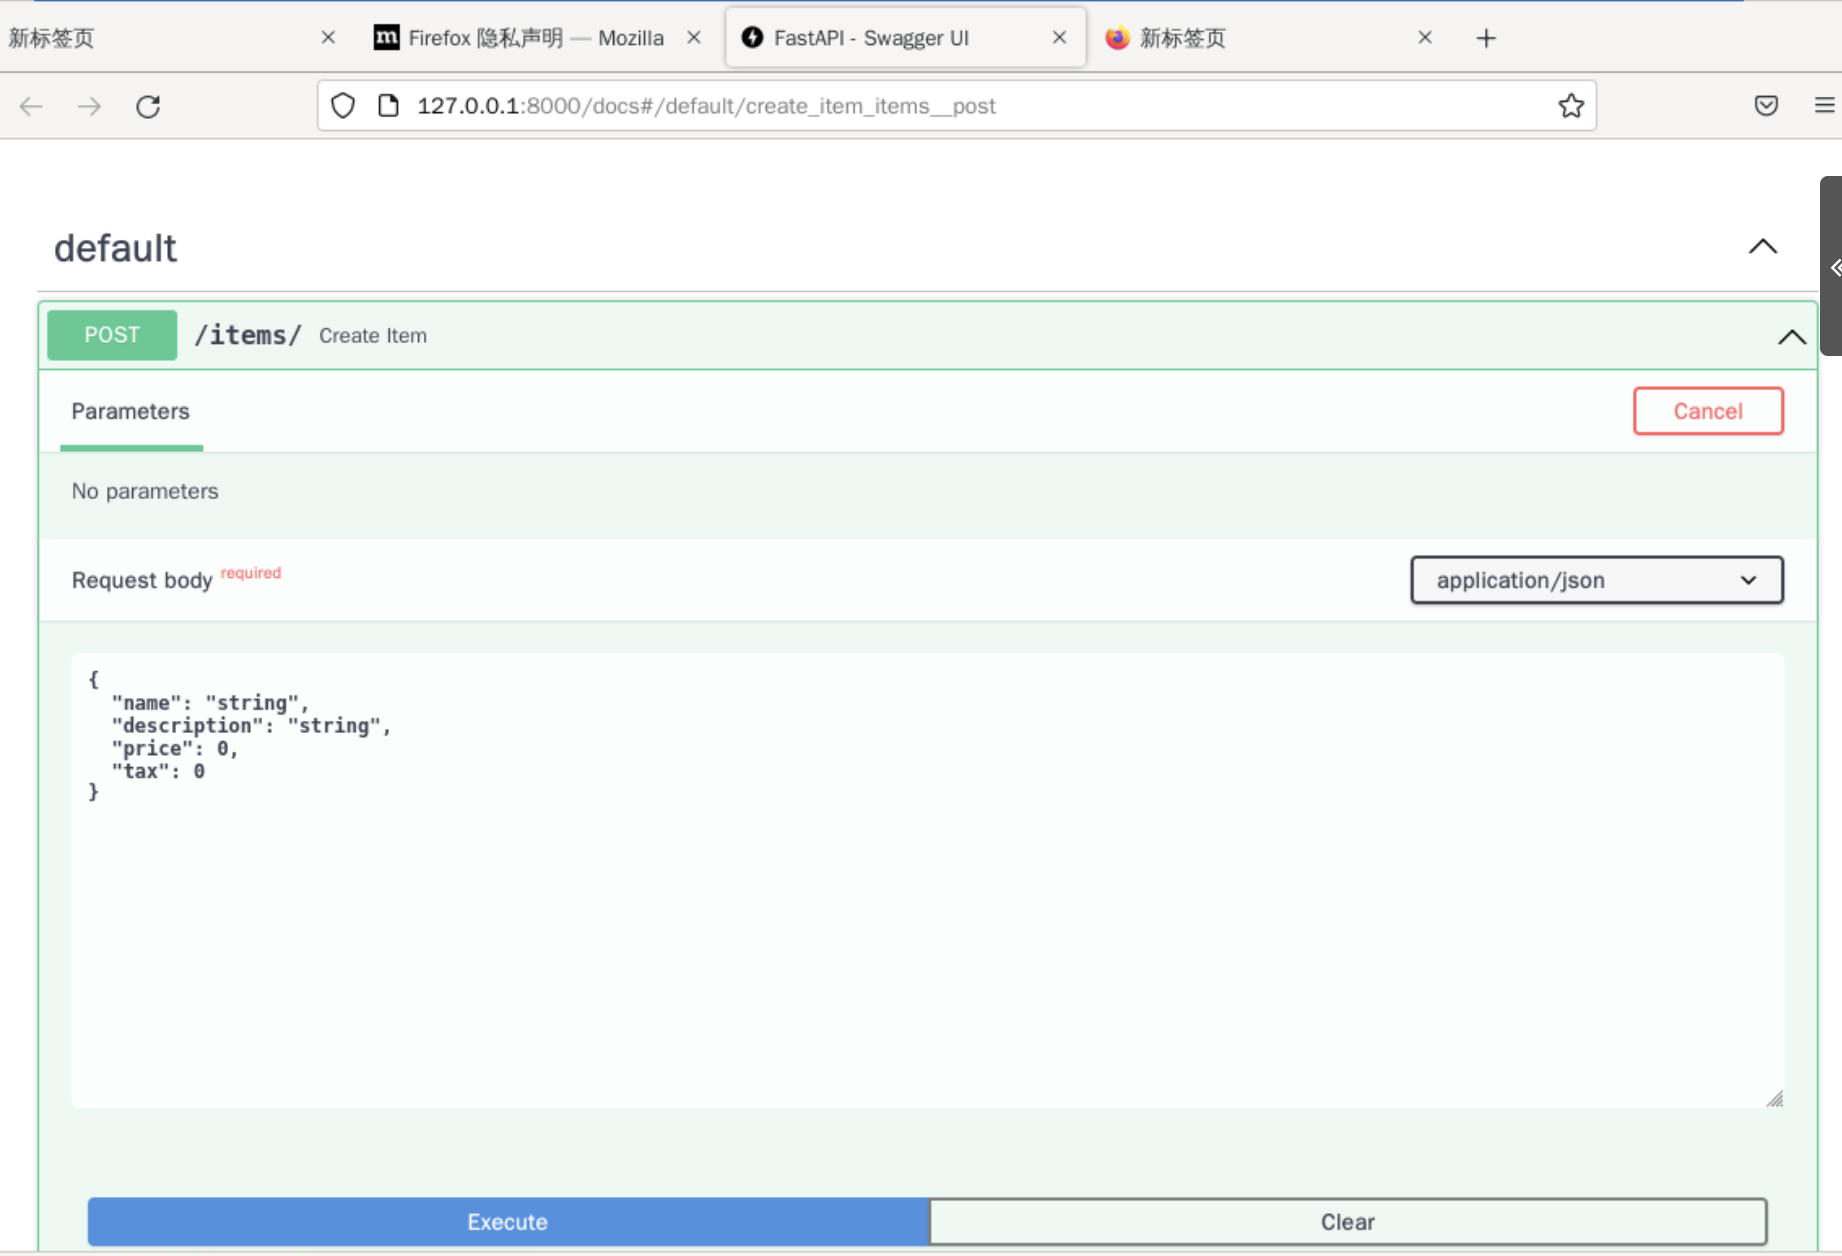
Task: Collapse the default section chevron
Action: pyautogui.click(x=1763, y=247)
